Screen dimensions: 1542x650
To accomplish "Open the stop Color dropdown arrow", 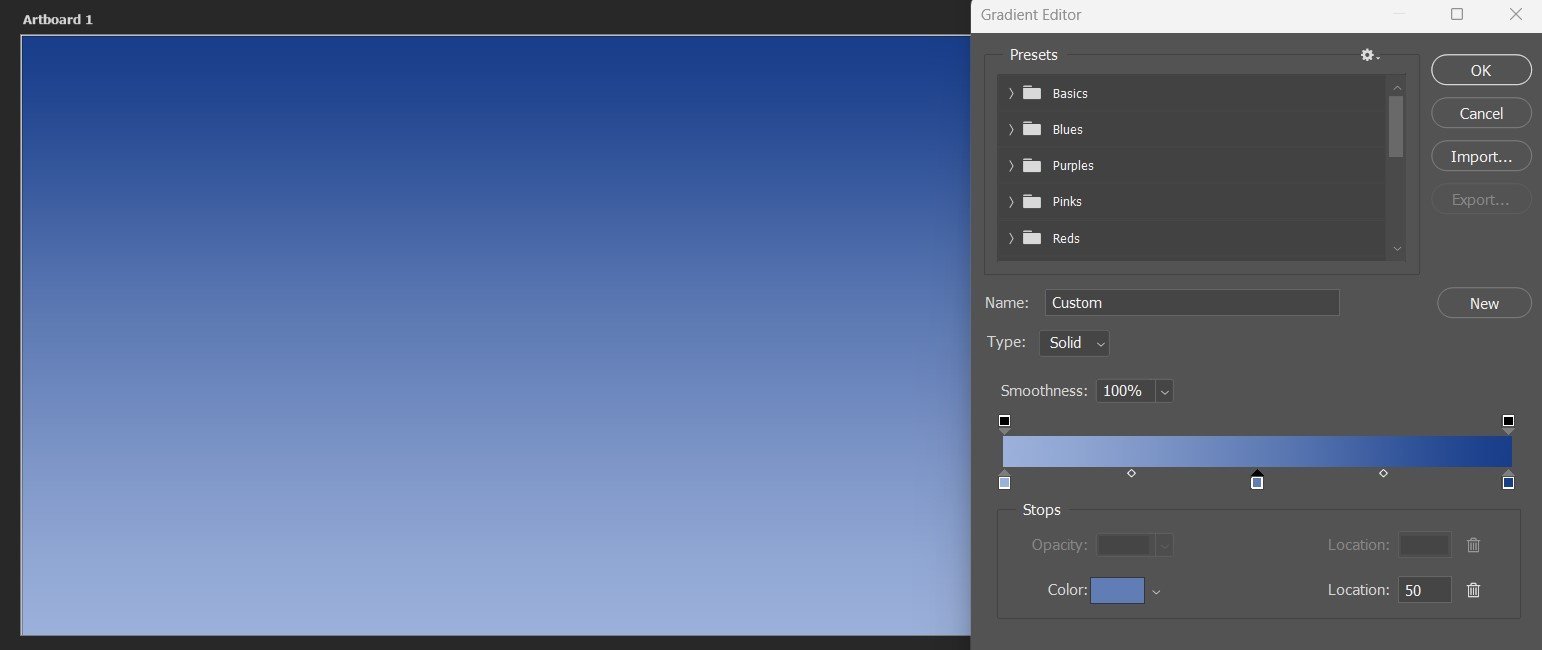I will coord(1156,591).
